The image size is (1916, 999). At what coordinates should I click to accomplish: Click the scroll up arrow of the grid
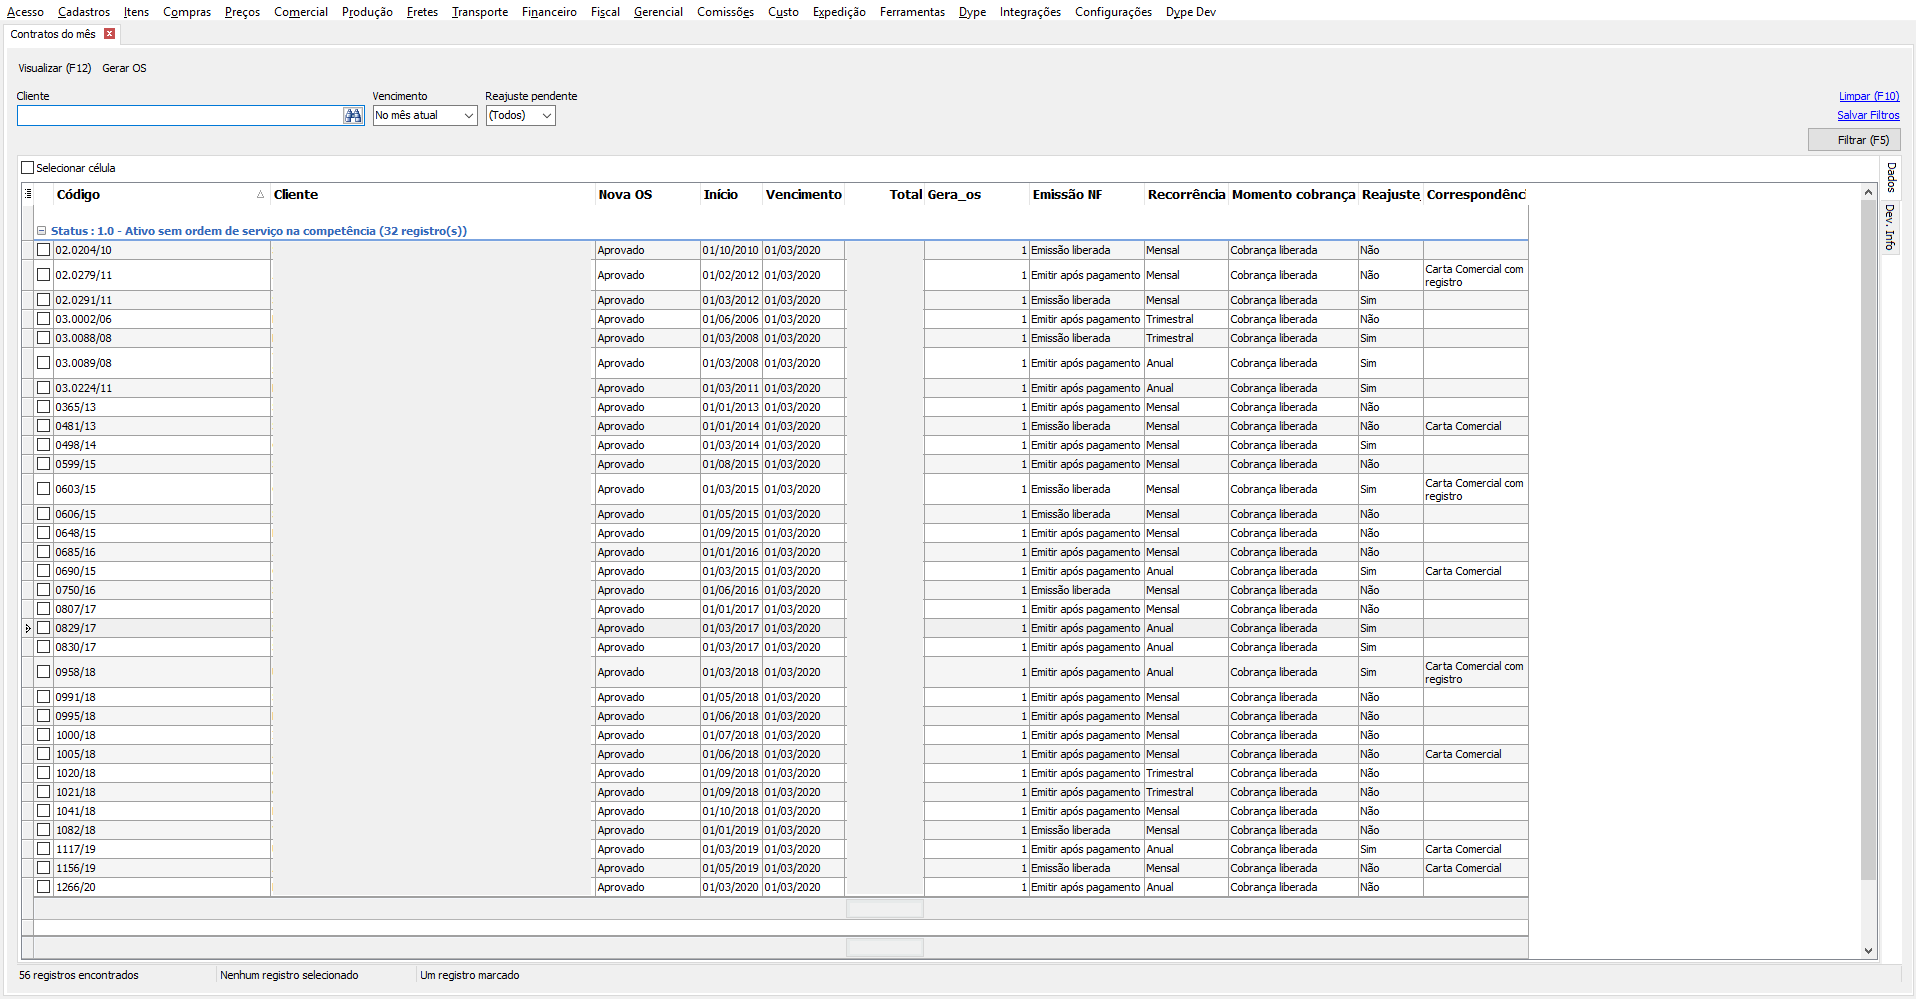click(x=1868, y=192)
